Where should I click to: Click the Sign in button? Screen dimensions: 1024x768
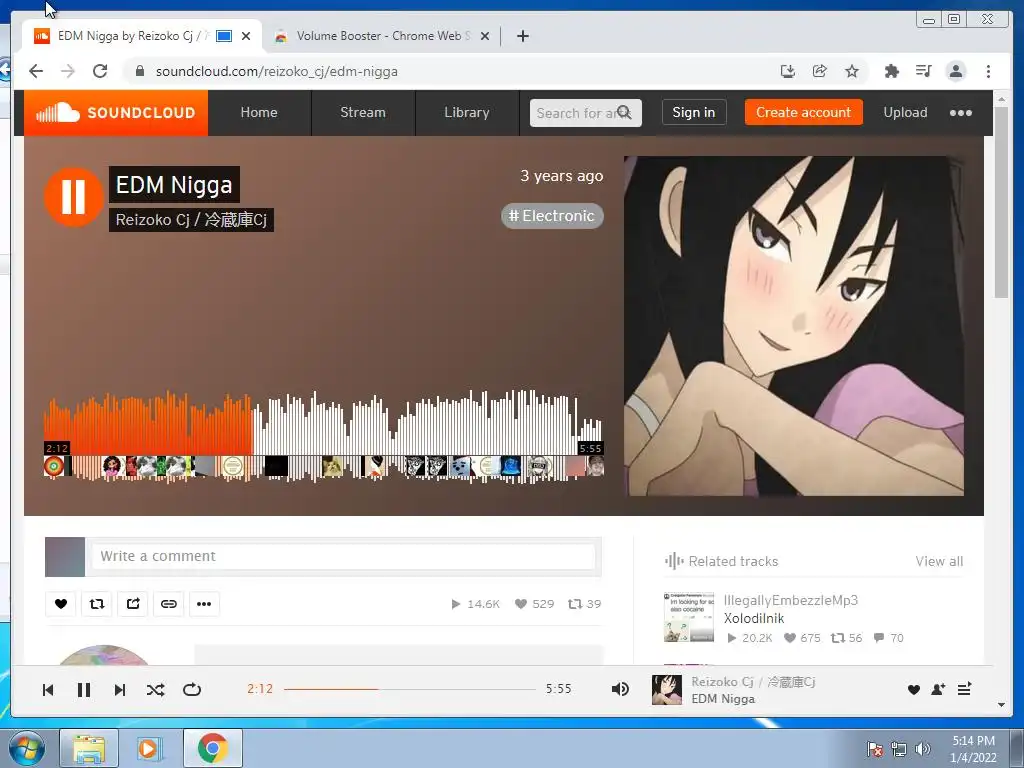(694, 112)
